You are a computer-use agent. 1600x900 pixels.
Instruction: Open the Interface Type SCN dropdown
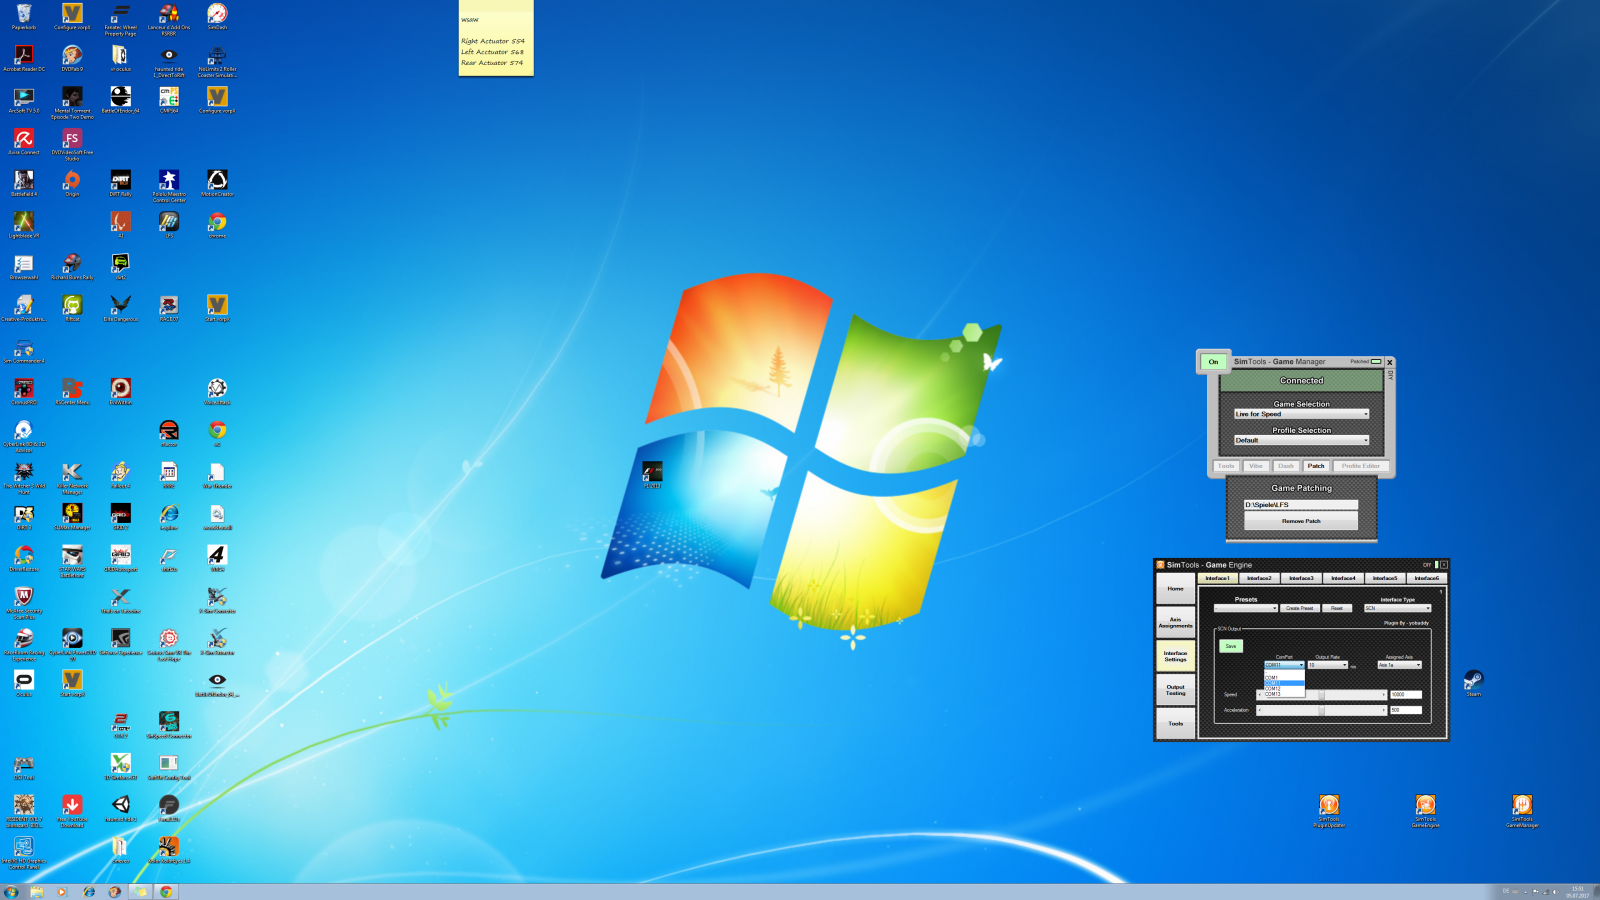[x=1398, y=608]
